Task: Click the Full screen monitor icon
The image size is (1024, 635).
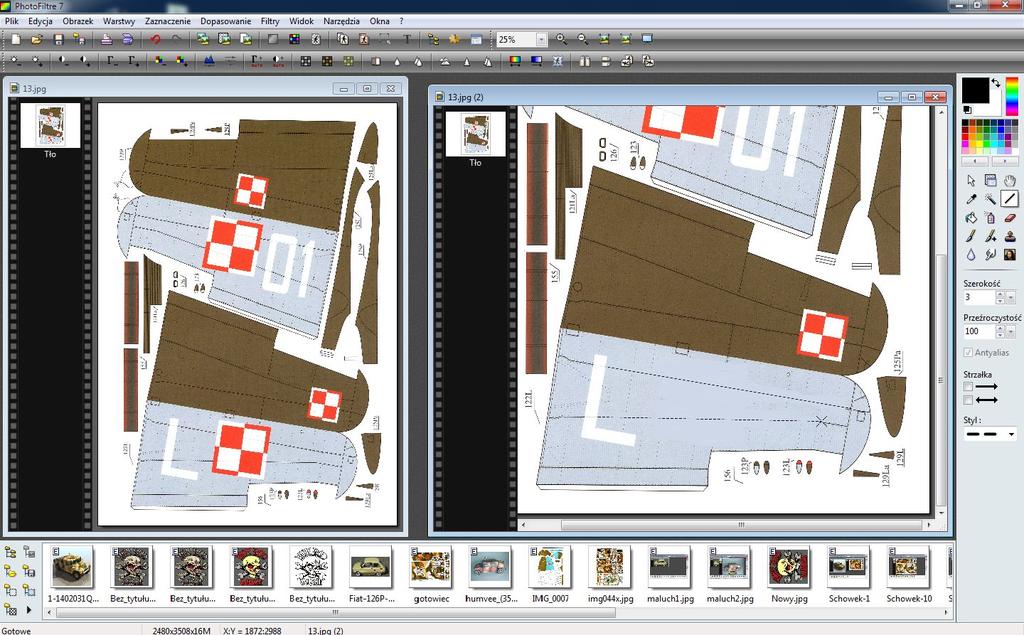Action: click(x=647, y=39)
